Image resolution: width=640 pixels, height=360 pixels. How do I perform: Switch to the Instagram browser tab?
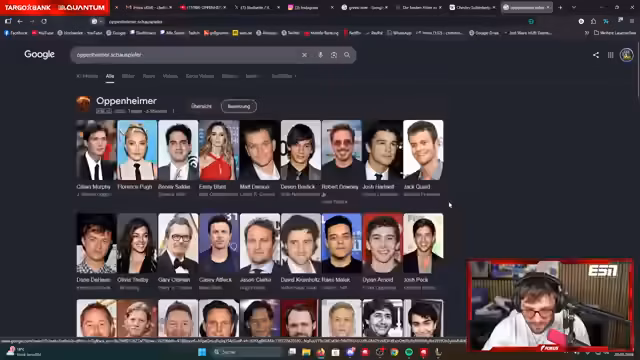pyautogui.click(x=309, y=7)
